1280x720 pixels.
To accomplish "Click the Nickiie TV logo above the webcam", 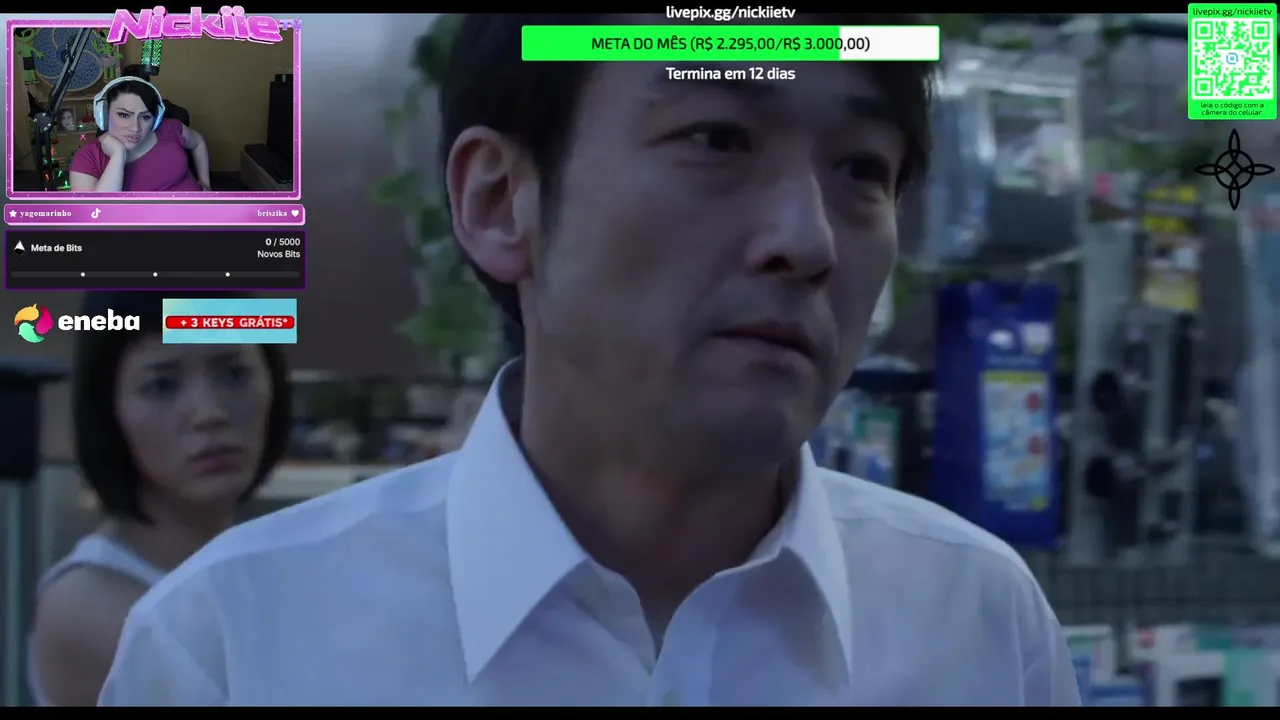I will click(205, 26).
